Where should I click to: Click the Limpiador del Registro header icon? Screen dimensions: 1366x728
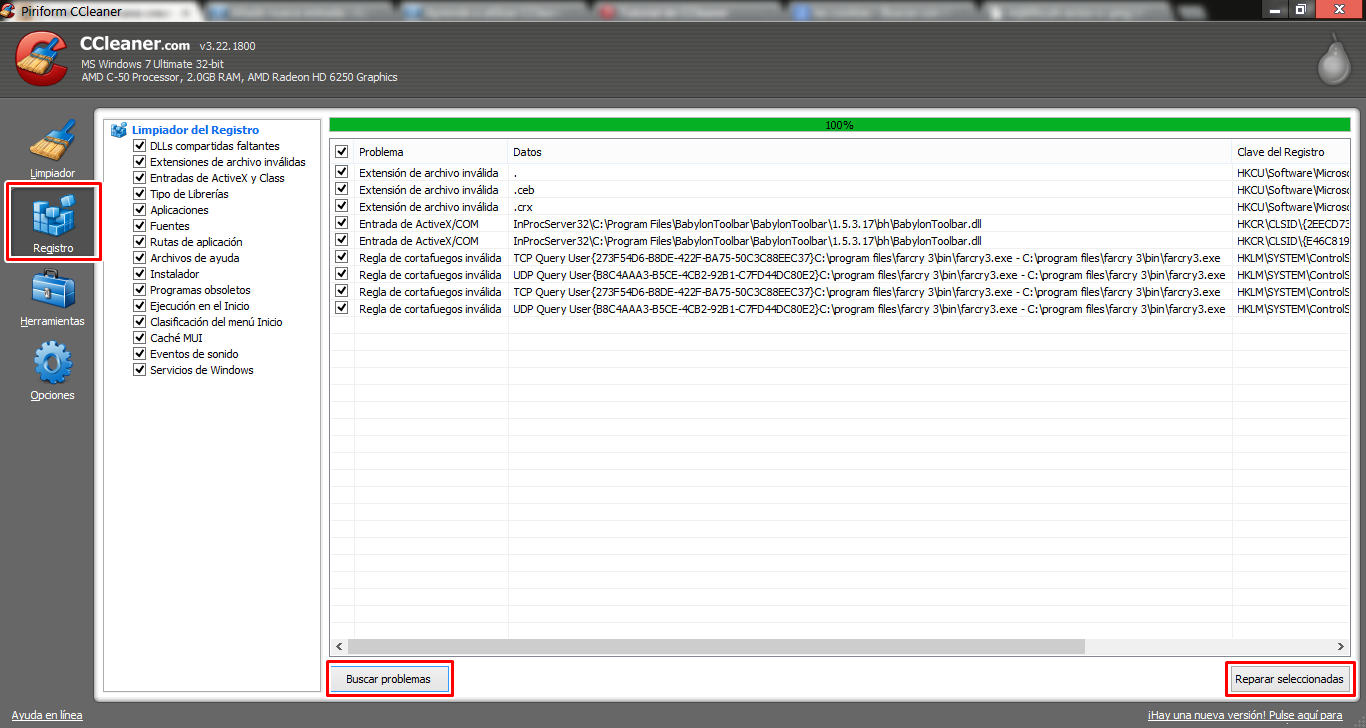[119, 130]
